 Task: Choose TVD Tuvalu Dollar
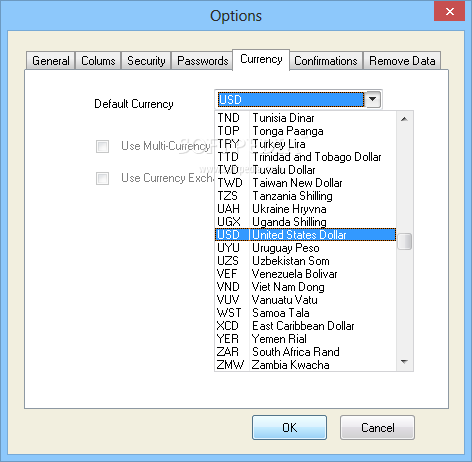click(305, 170)
